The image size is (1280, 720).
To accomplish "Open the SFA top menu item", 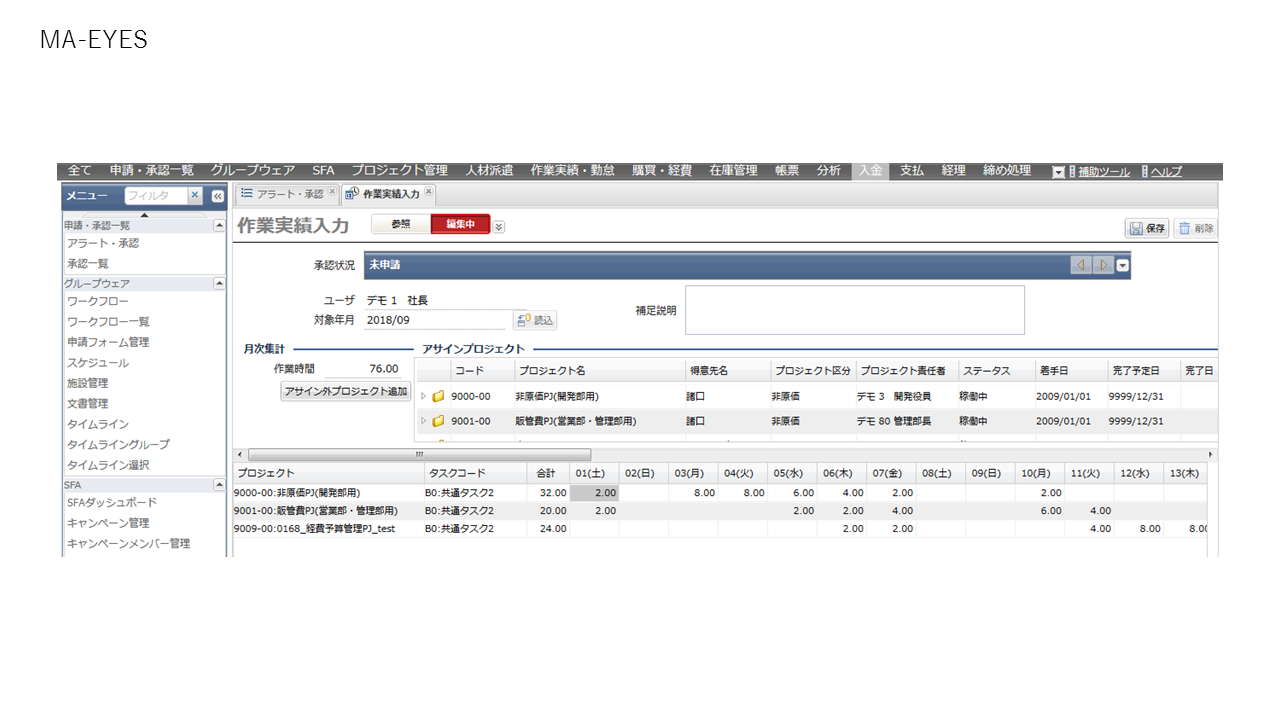I will coord(323,171).
